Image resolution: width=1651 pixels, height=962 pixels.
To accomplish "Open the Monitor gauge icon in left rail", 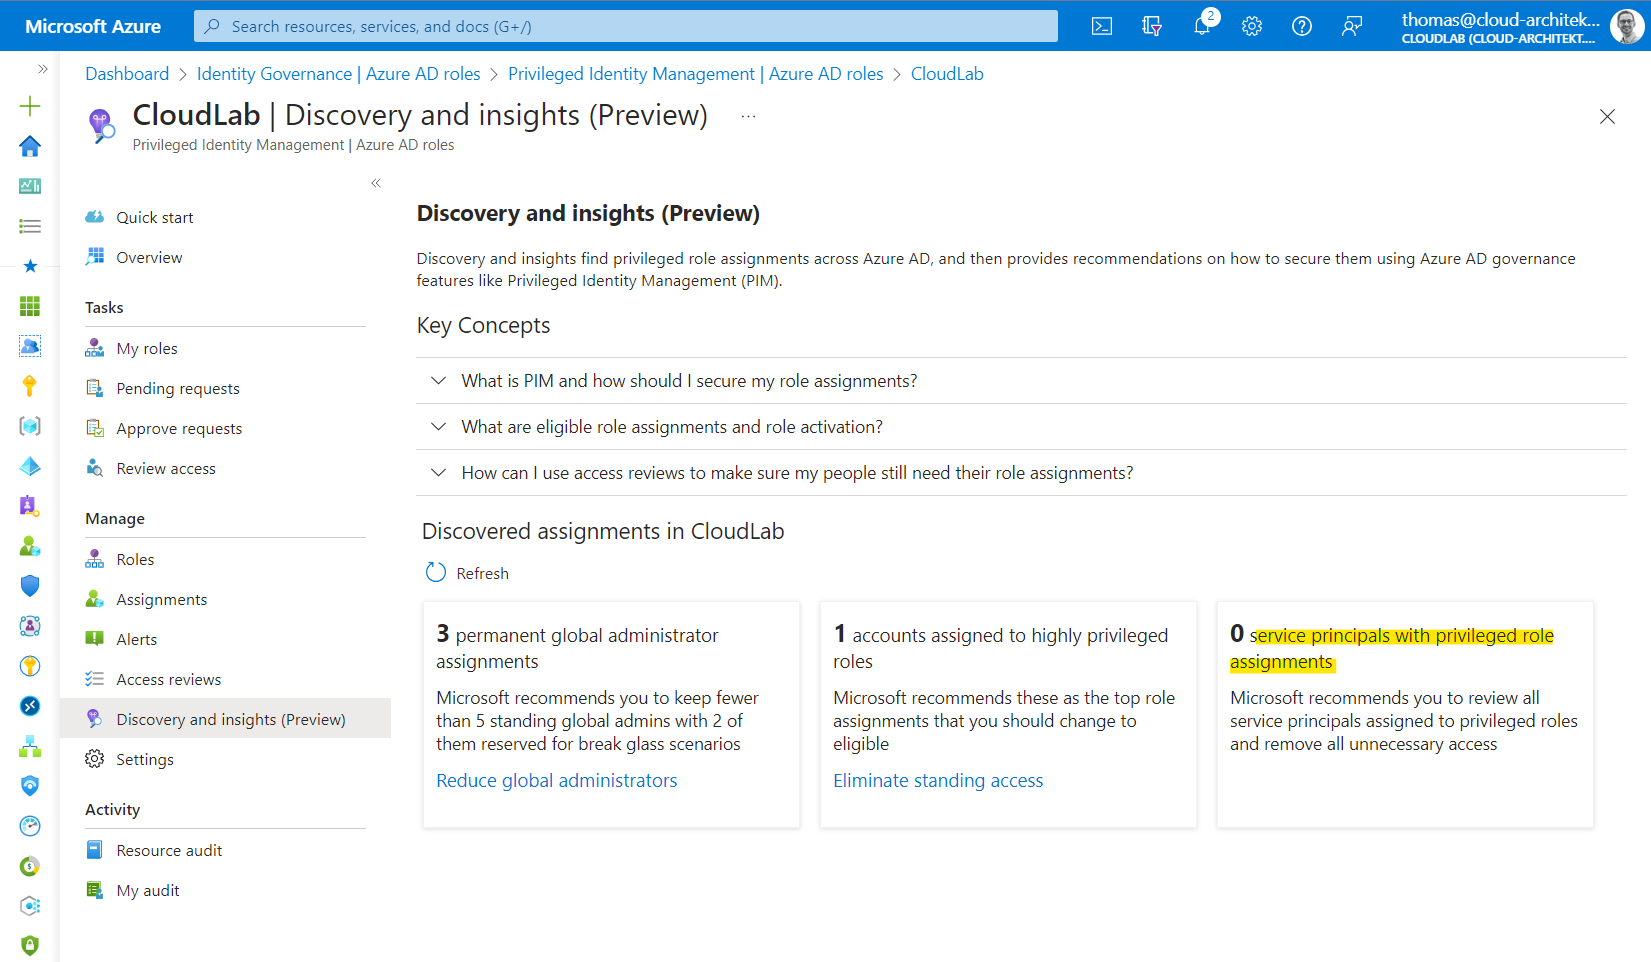I will (x=30, y=826).
